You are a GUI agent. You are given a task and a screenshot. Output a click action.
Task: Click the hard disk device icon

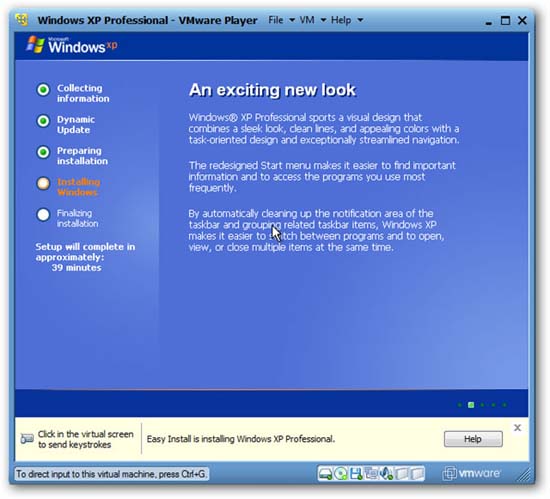point(325,474)
